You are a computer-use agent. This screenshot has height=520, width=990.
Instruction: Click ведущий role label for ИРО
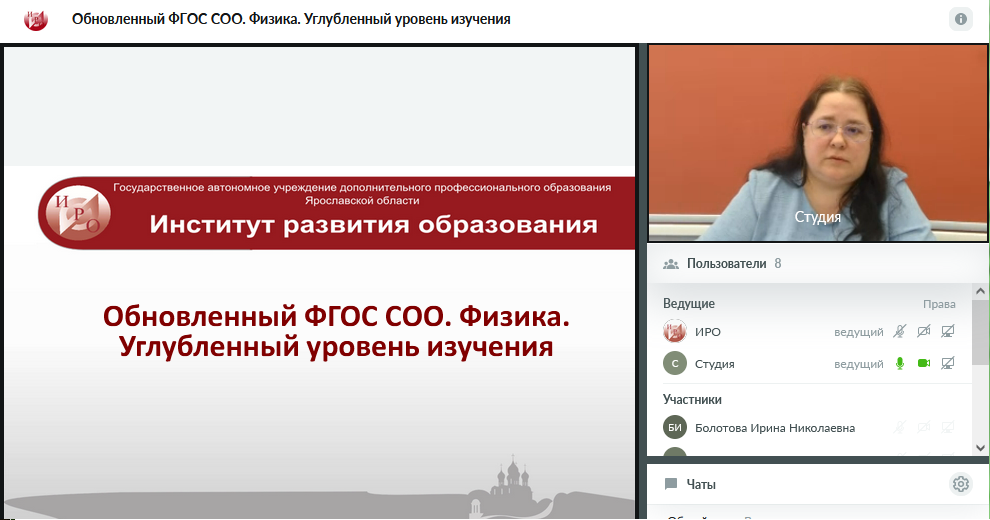[859, 332]
